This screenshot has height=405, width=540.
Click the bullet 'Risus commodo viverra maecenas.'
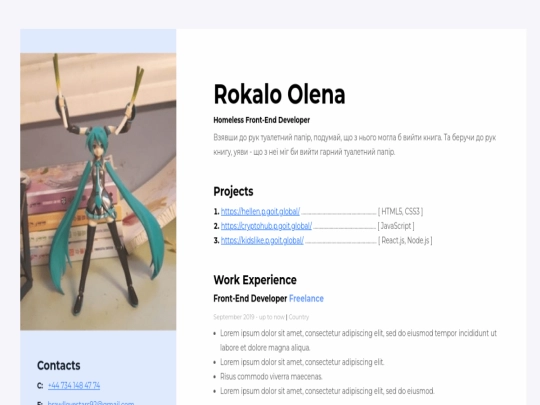(271, 376)
